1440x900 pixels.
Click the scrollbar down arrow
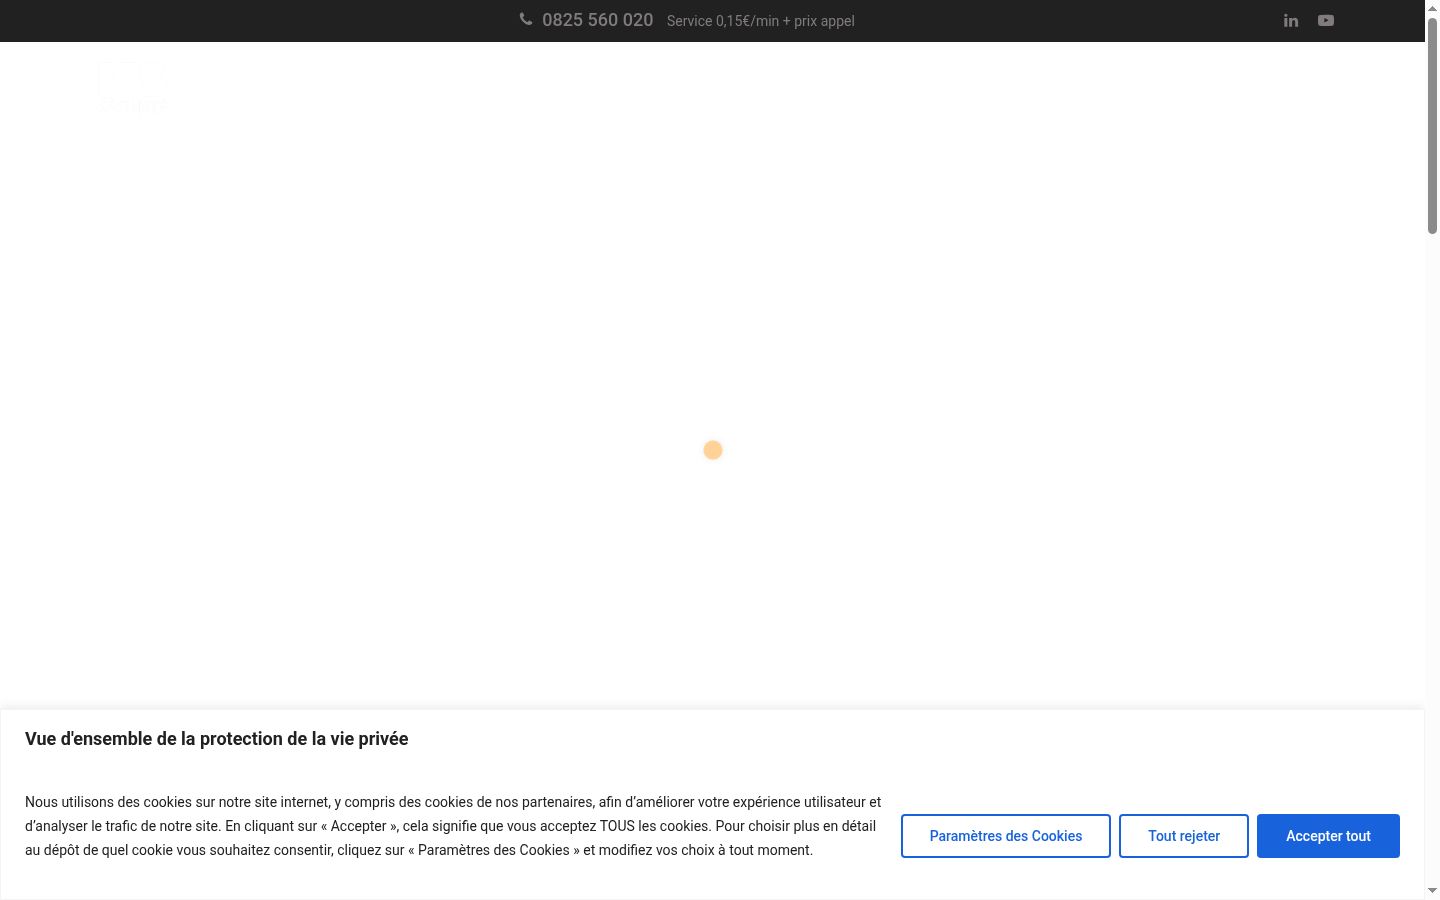(x=1432, y=891)
